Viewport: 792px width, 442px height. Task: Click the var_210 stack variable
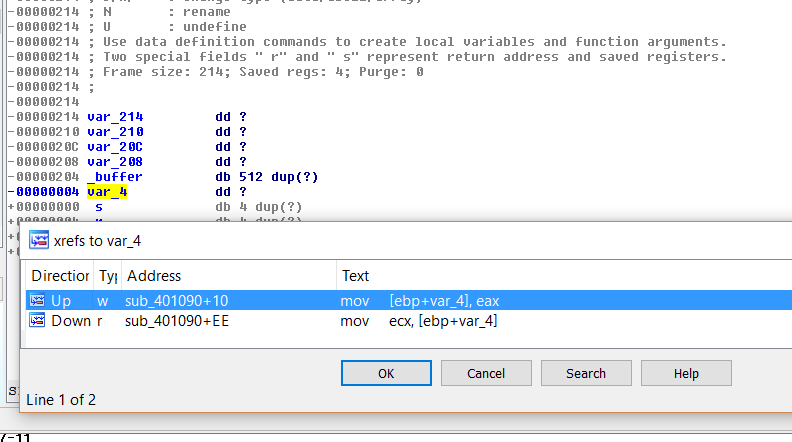tap(115, 132)
